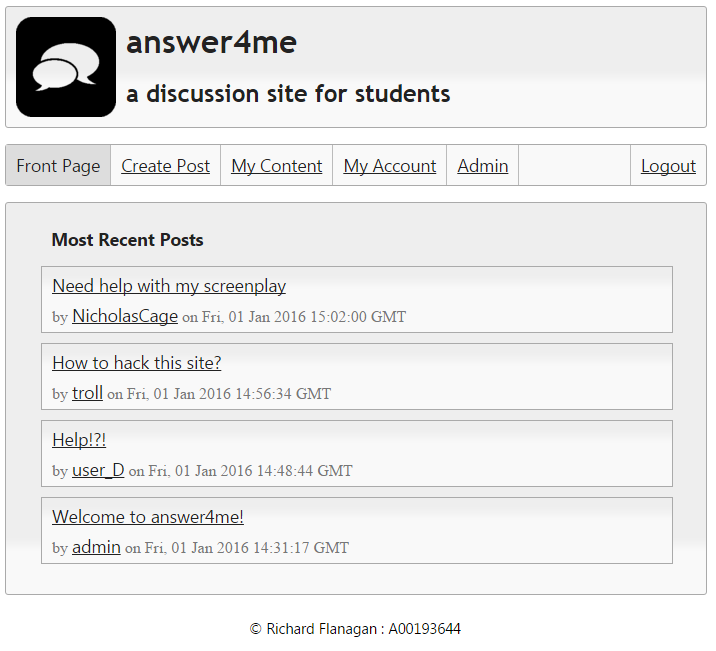
Task: Click the answer4me site title
Action: coord(211,43)
